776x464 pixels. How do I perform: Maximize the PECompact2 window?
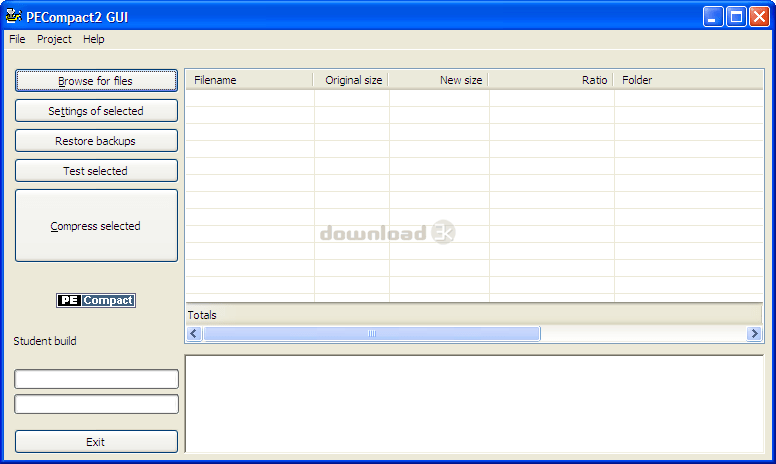[x=736, y=17]
